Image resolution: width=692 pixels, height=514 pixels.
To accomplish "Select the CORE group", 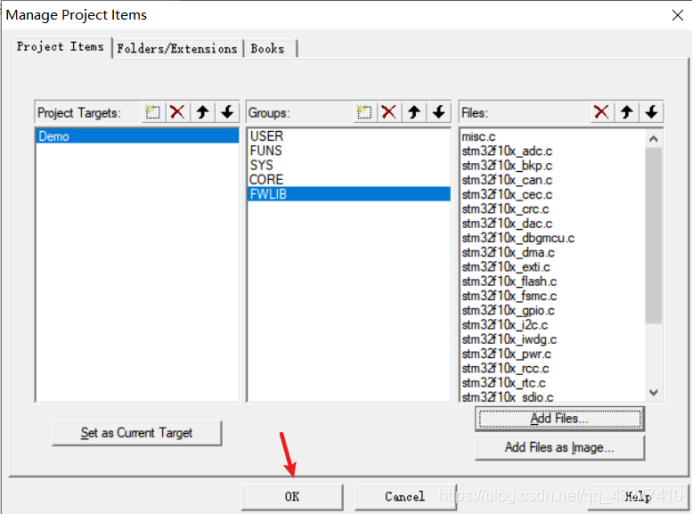I will click(349, 180).
